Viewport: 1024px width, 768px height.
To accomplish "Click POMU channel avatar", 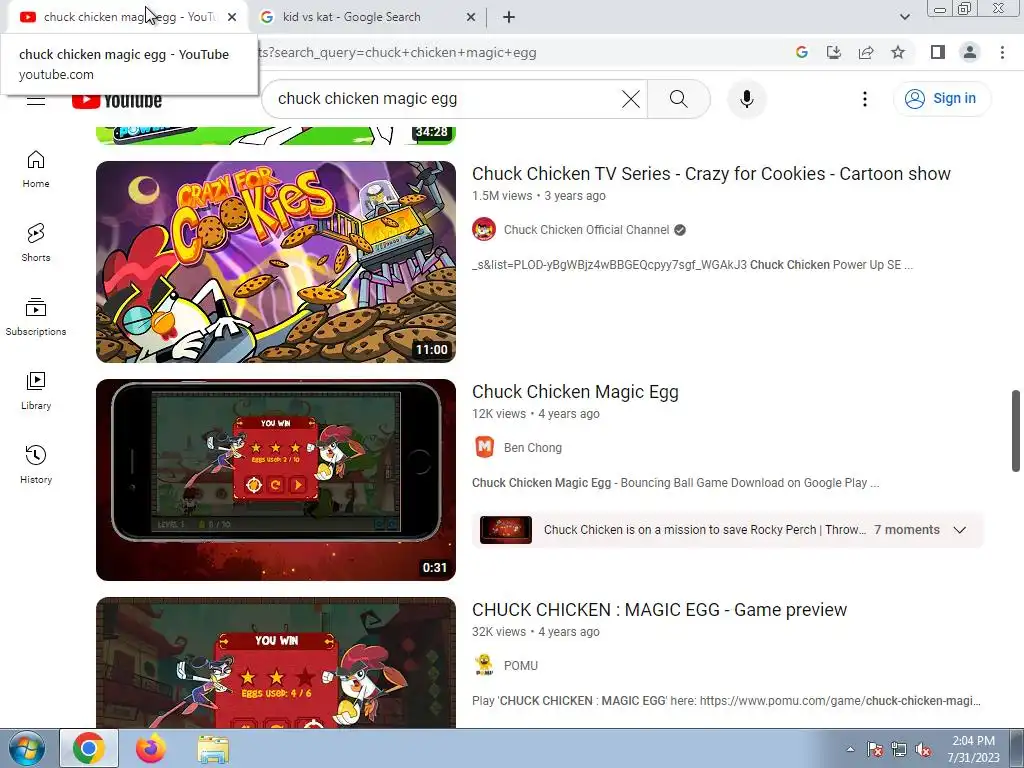I will click(x=484, y=665).
